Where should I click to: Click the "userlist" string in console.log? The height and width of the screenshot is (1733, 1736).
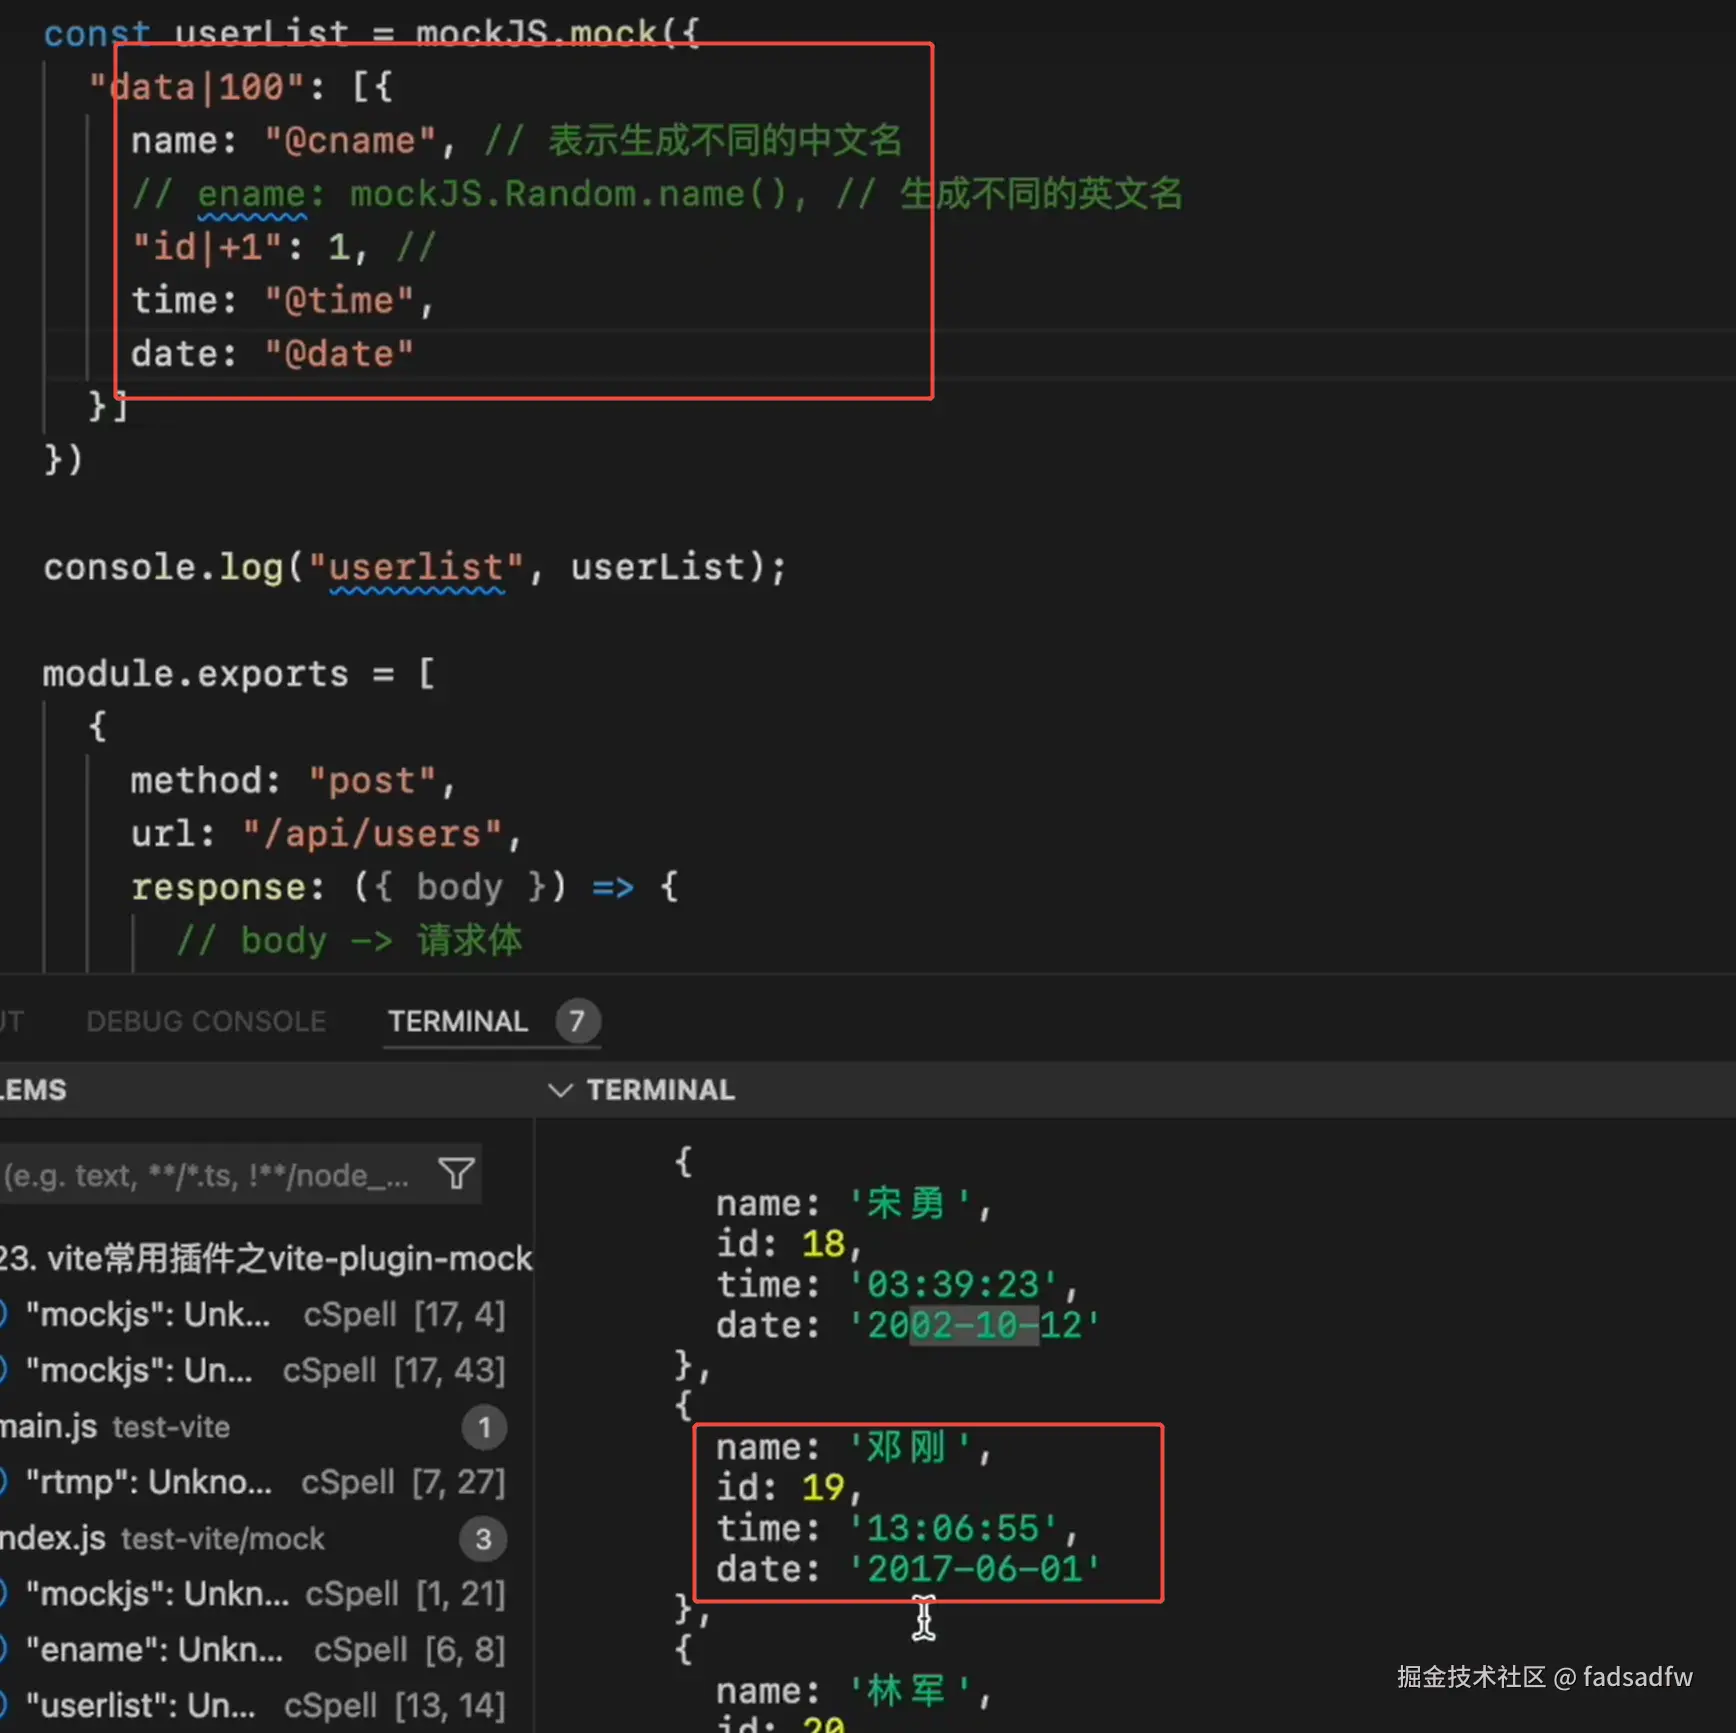point(416,567)
